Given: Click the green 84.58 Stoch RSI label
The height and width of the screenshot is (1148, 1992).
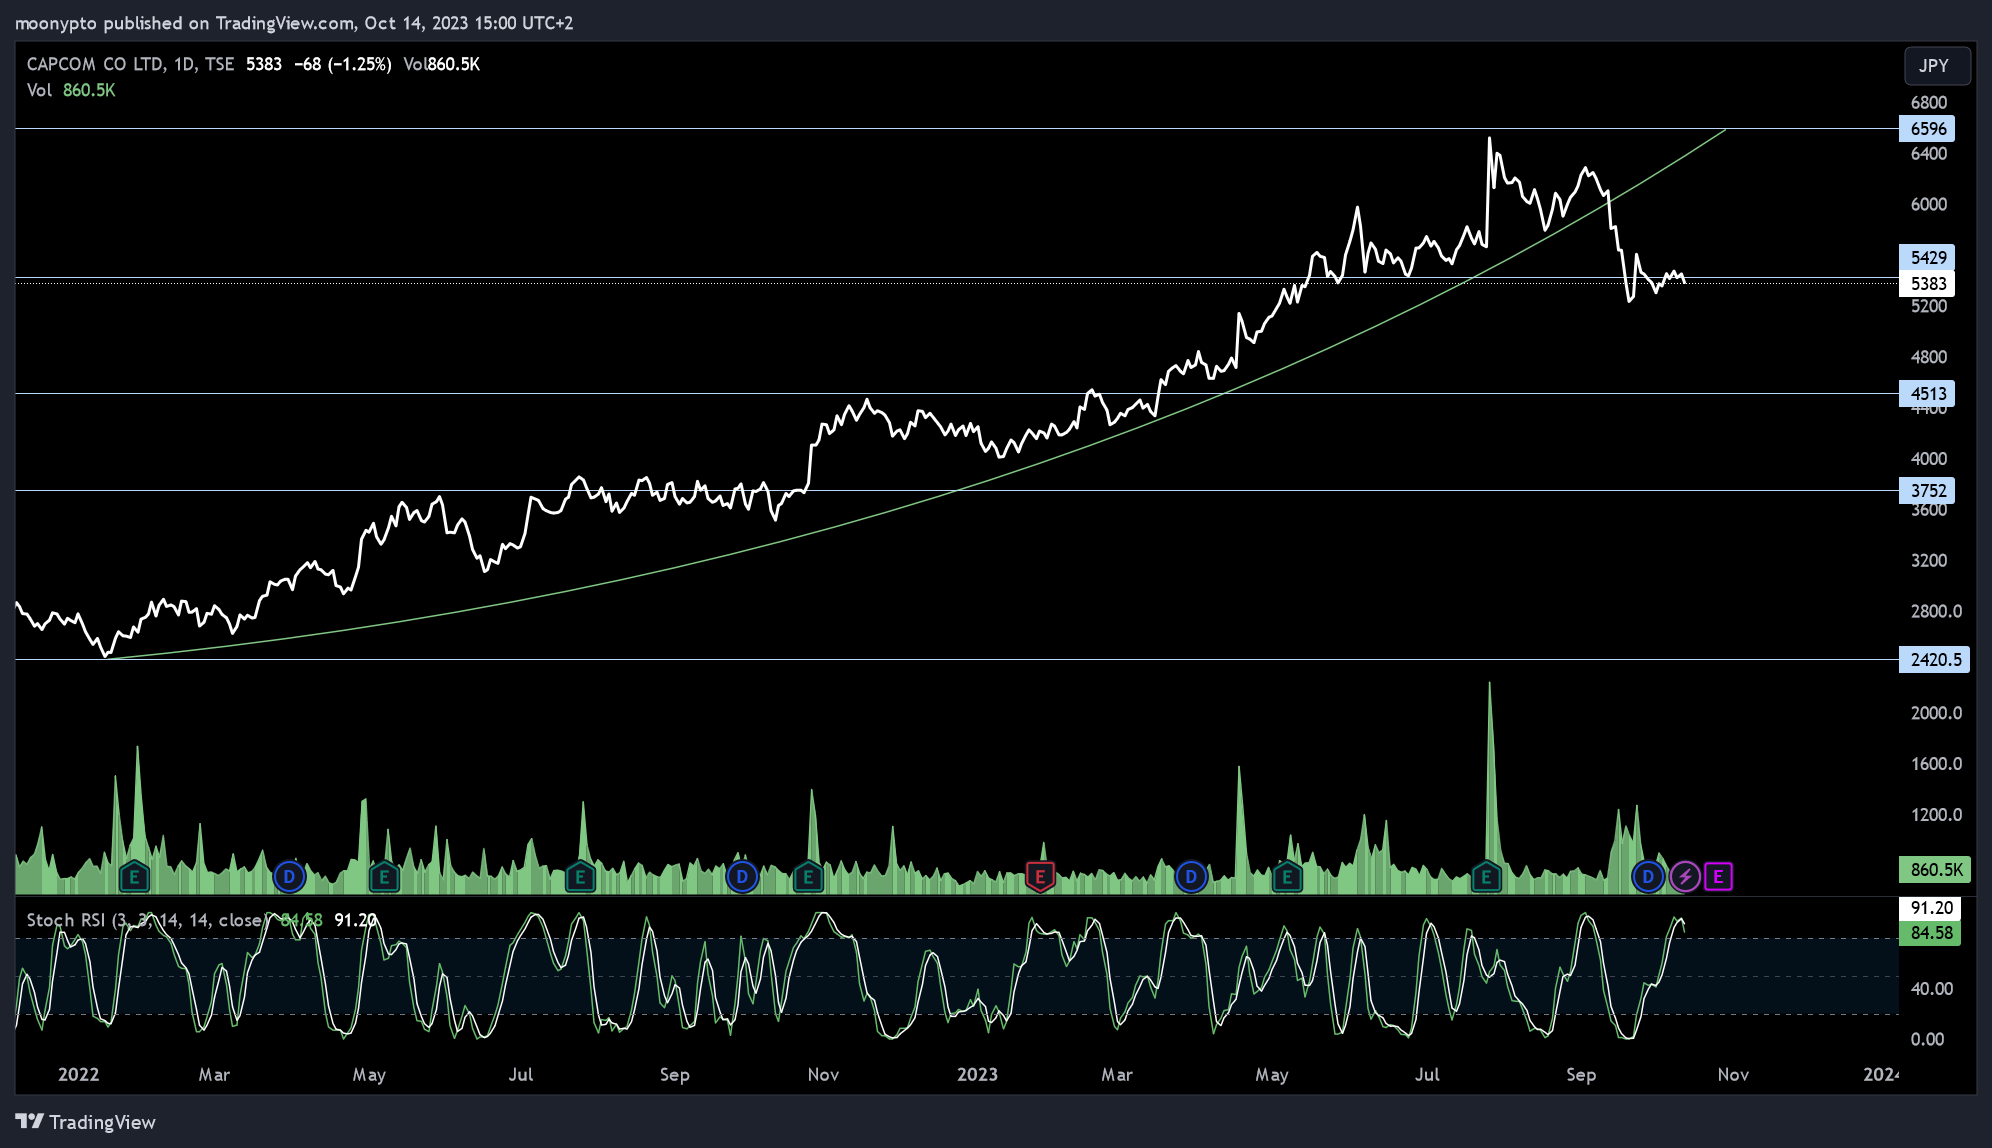Looking at the screenshot, I should coord(1930,933).
